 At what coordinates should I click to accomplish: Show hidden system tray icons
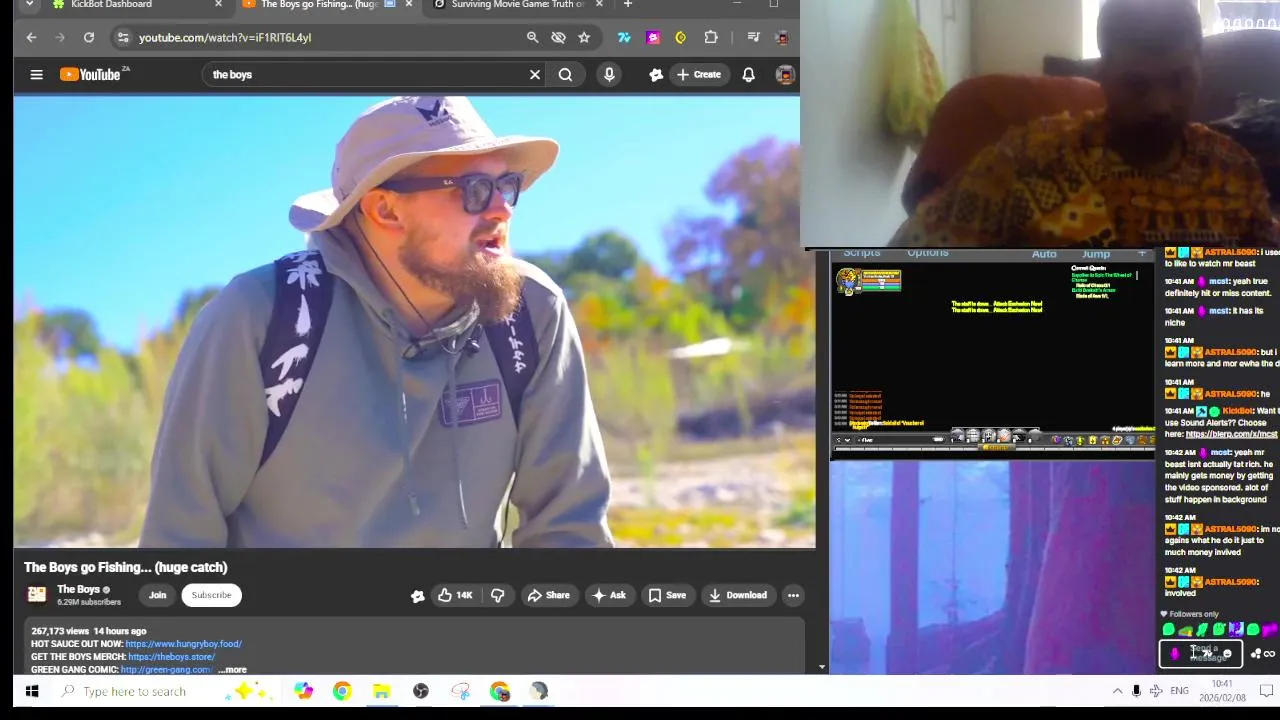click(1117, 691)
